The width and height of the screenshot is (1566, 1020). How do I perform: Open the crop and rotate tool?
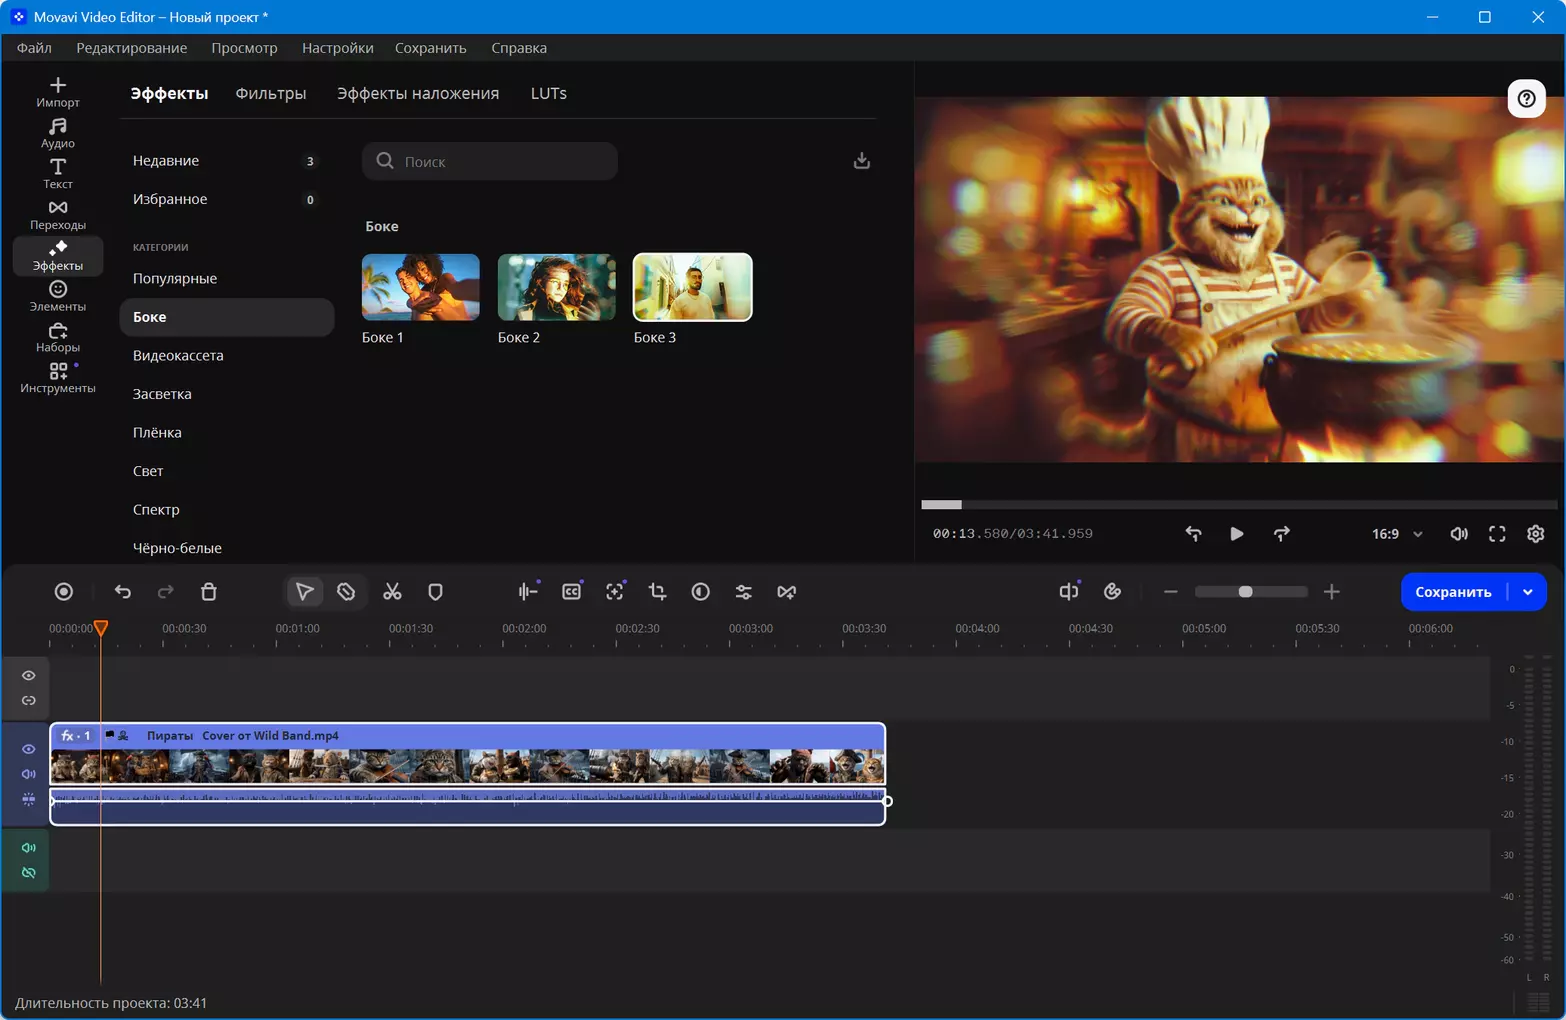coord(657,592)
